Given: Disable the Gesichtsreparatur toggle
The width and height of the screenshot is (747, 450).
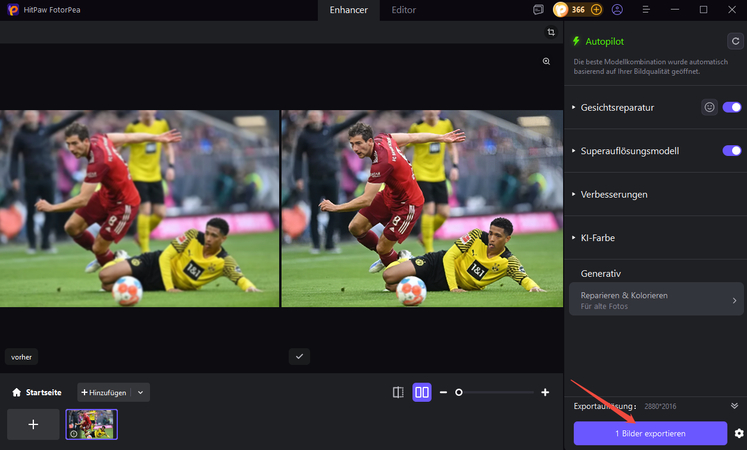Looking at the screenshot, I should [732, 107].
